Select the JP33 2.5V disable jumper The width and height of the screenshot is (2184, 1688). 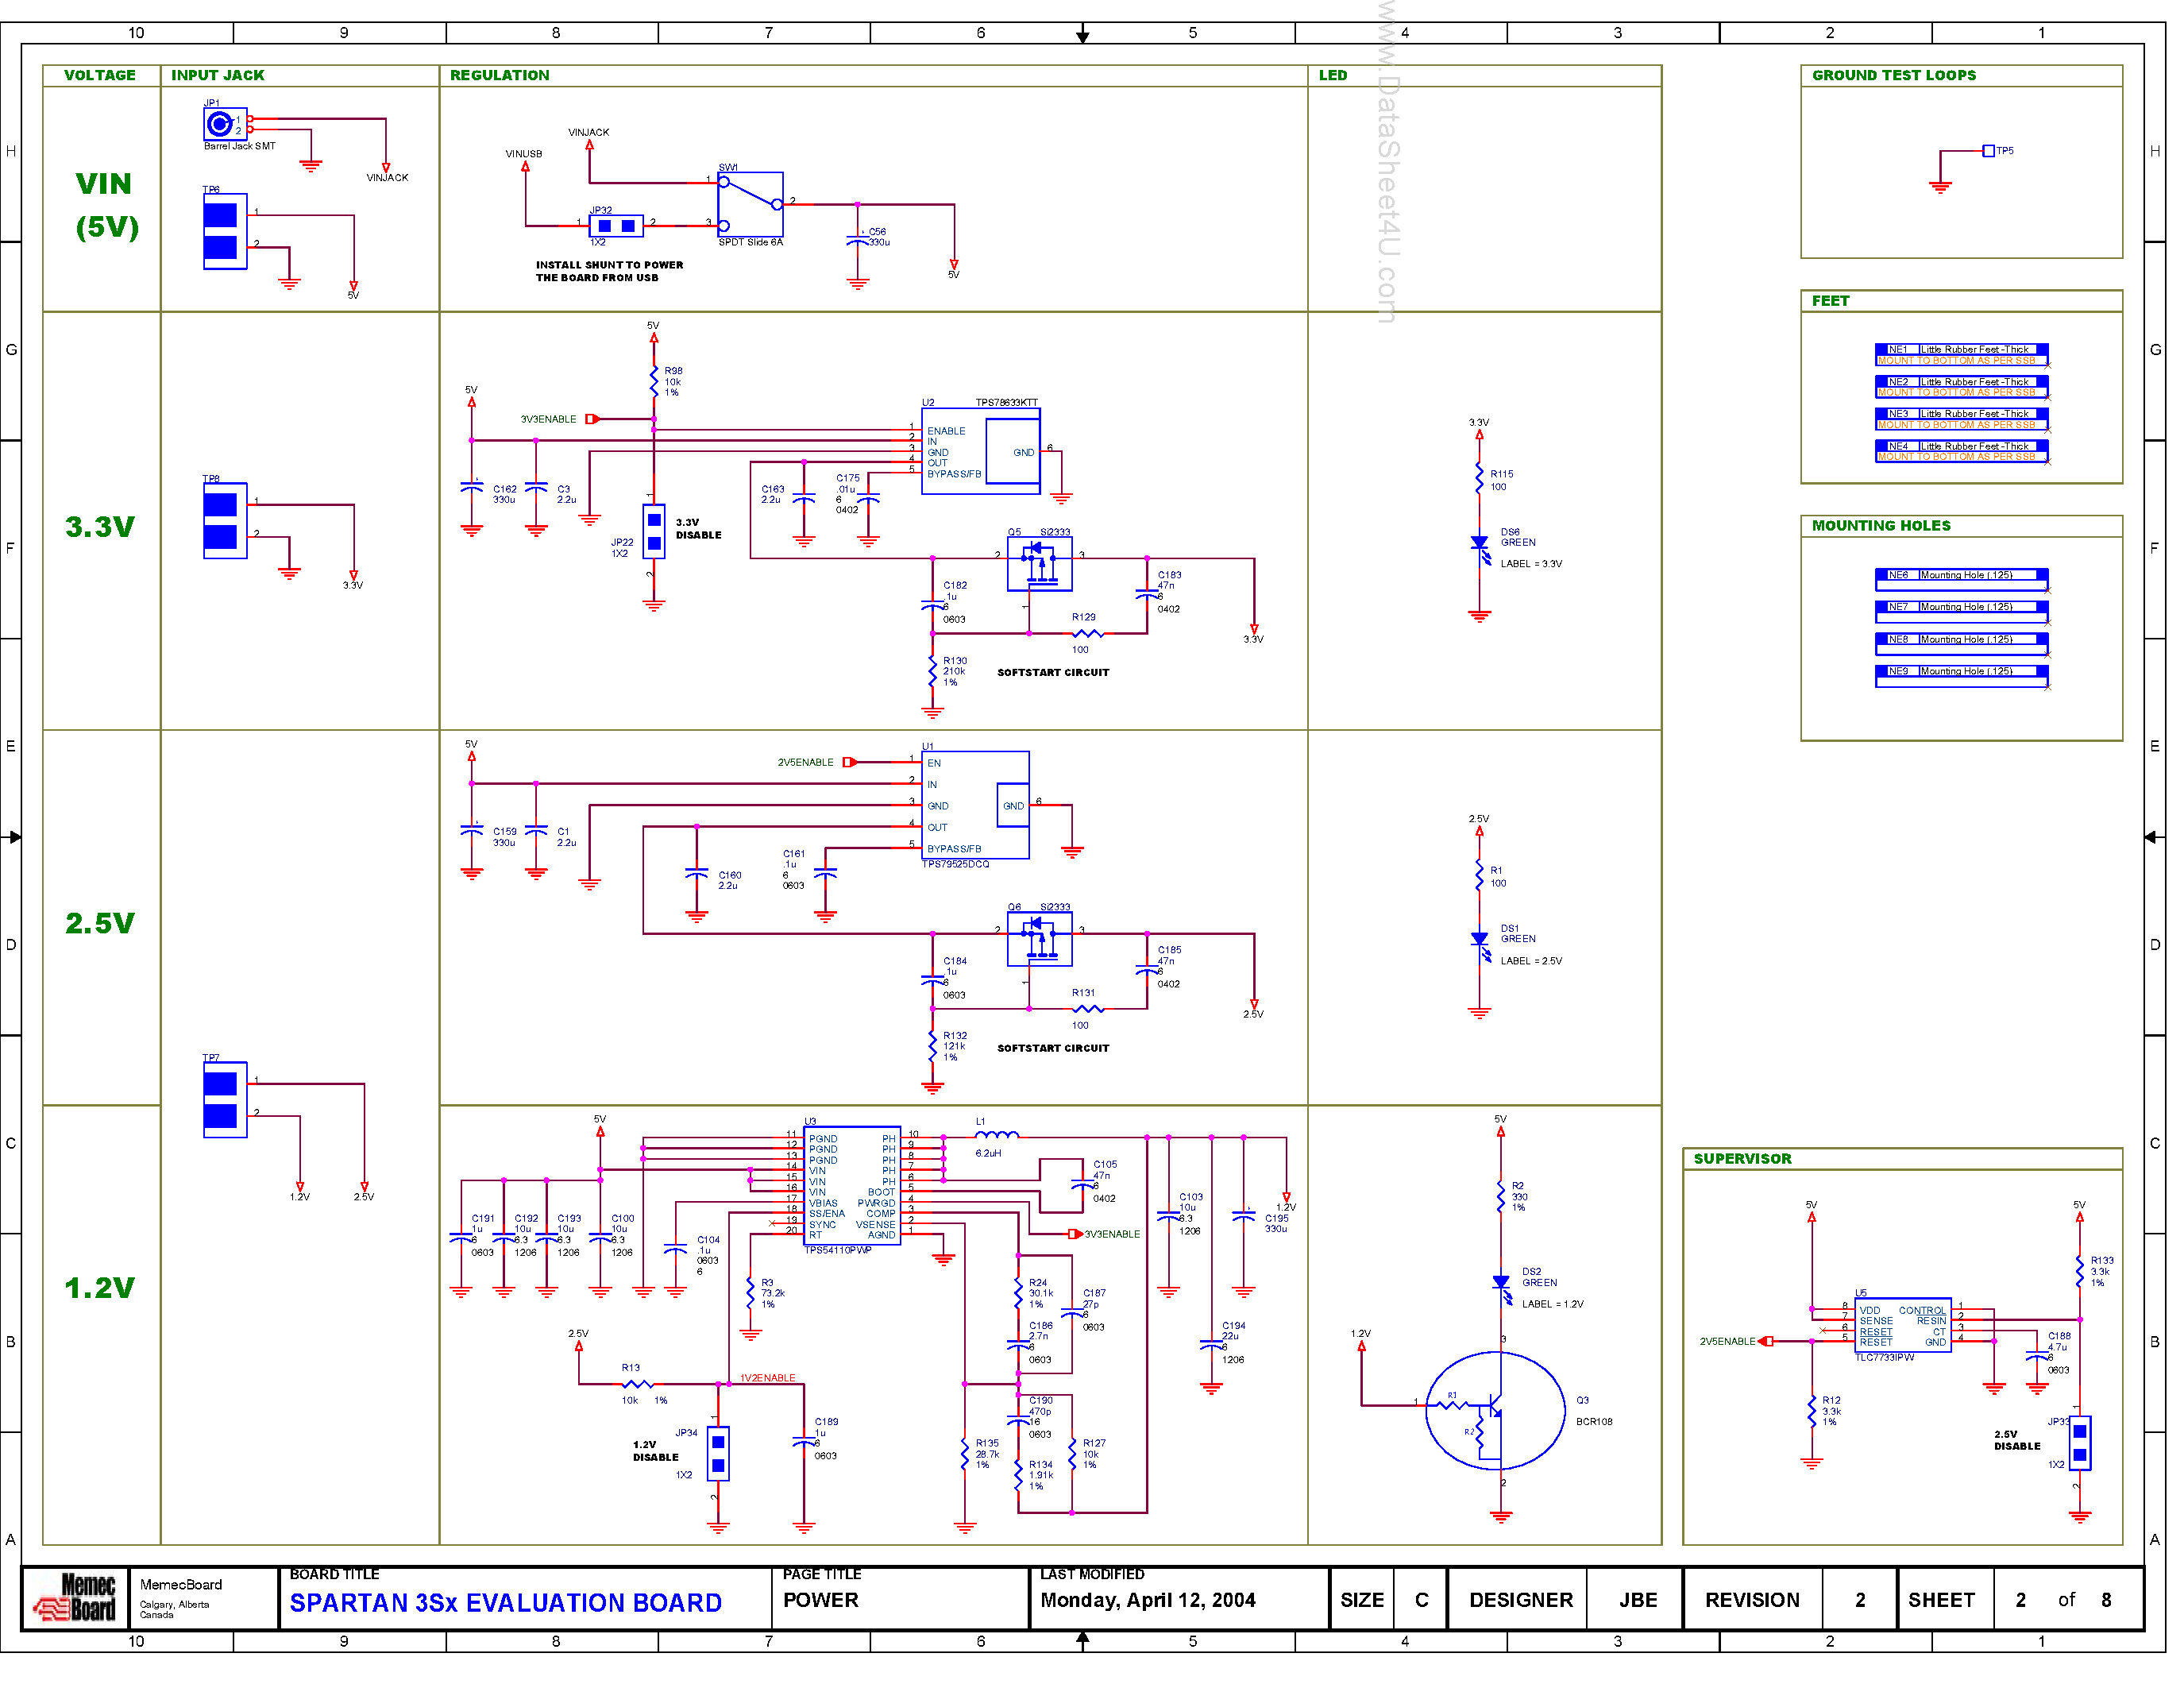point(2080,1443)
